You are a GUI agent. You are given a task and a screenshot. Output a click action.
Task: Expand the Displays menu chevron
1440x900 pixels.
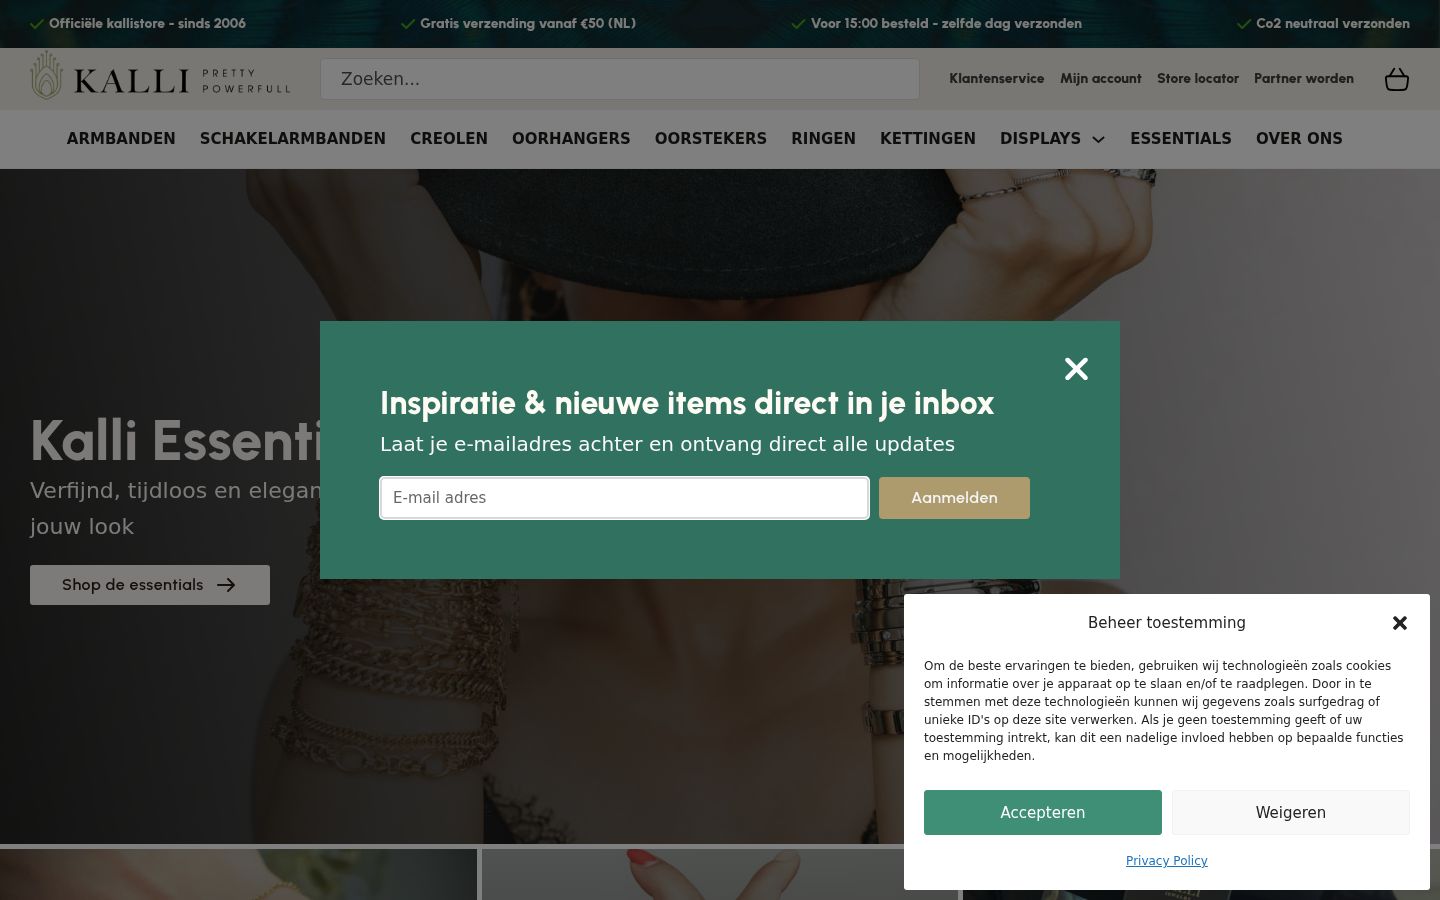point(1098,139)
